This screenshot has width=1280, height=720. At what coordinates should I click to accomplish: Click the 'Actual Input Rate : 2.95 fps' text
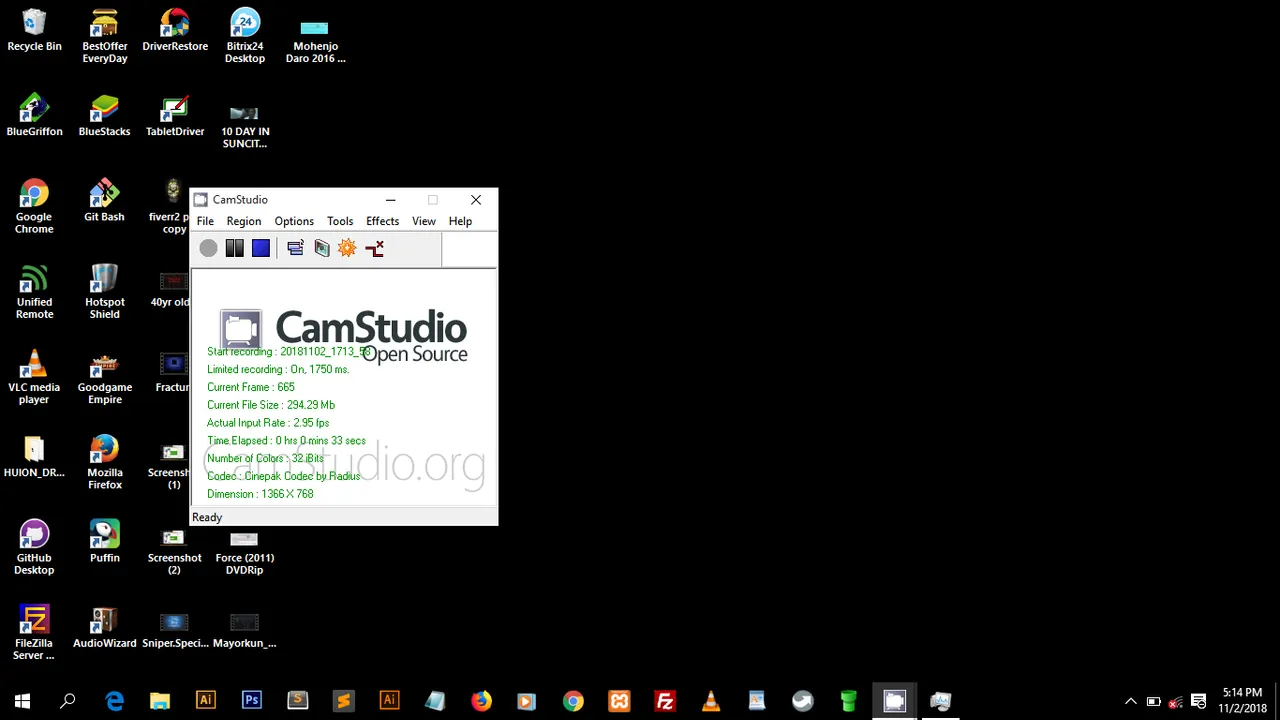point(268,423)
